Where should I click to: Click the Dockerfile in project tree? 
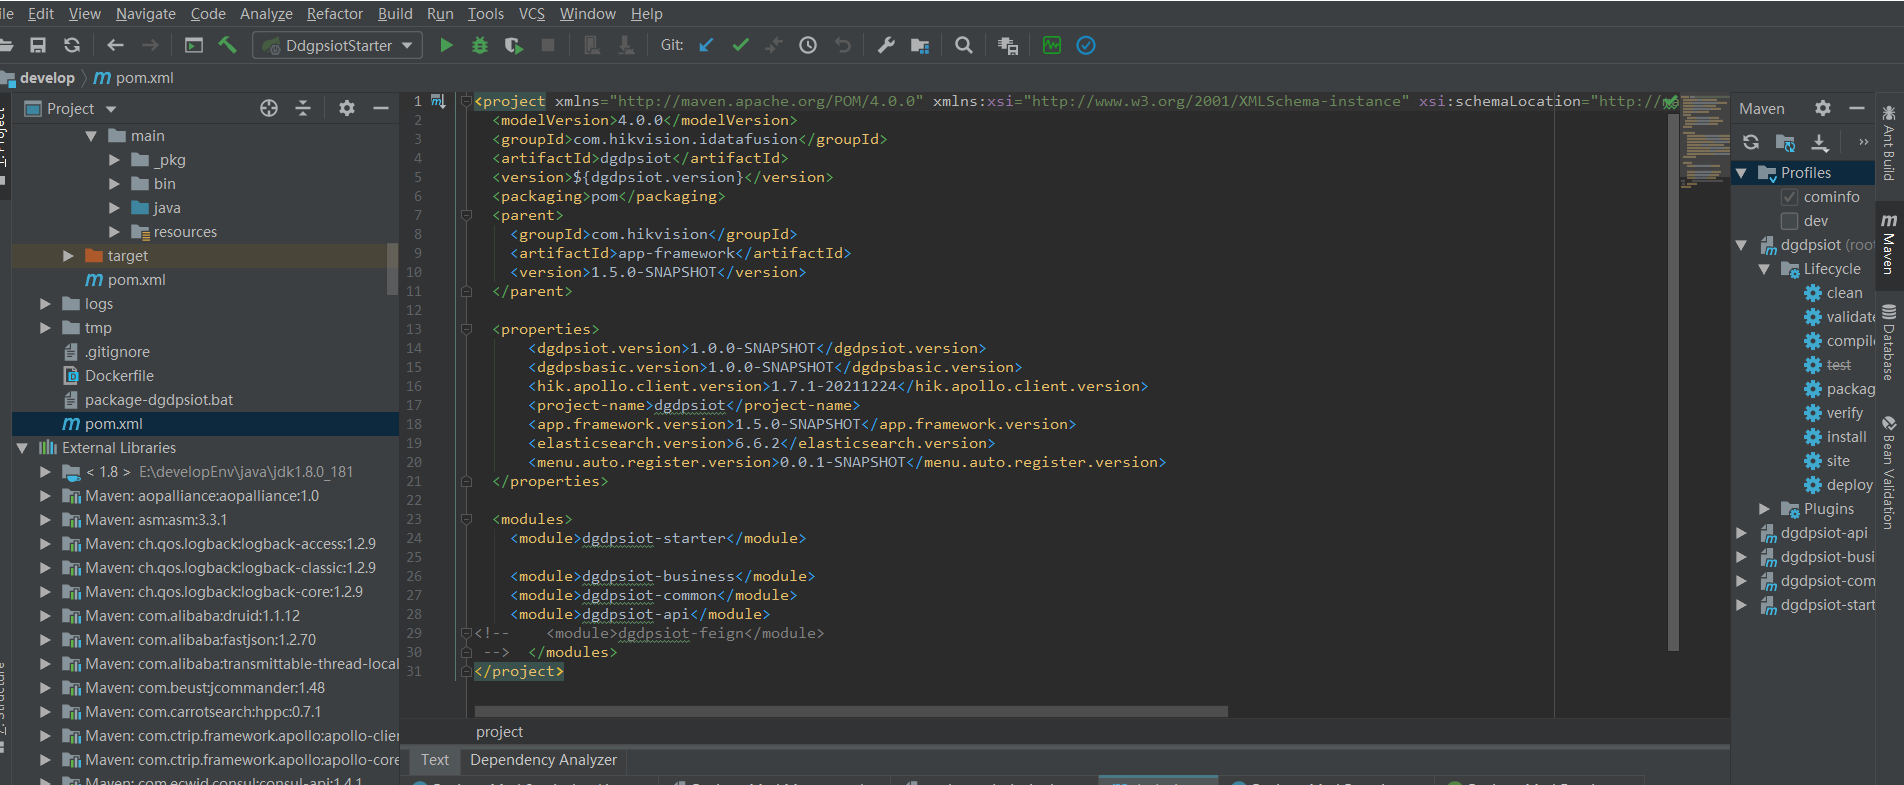tap(119, 376)
